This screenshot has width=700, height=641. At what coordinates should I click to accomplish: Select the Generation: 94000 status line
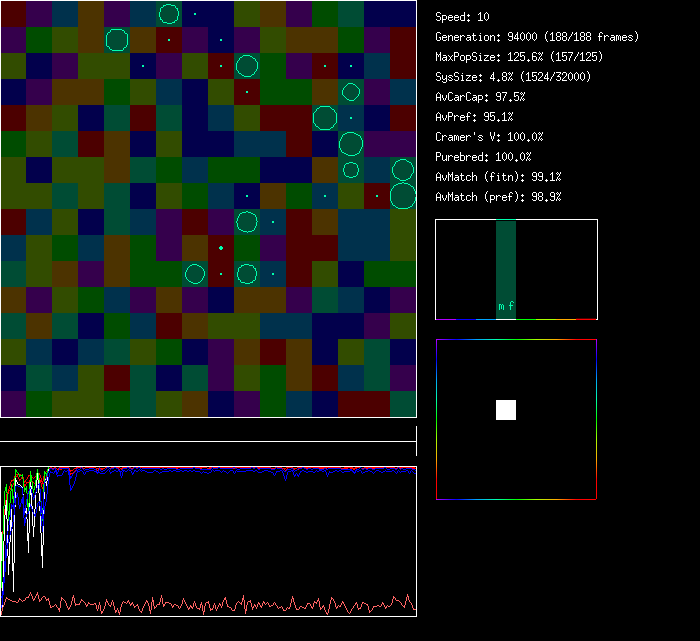pyautogui.click(x=537, y=37)
